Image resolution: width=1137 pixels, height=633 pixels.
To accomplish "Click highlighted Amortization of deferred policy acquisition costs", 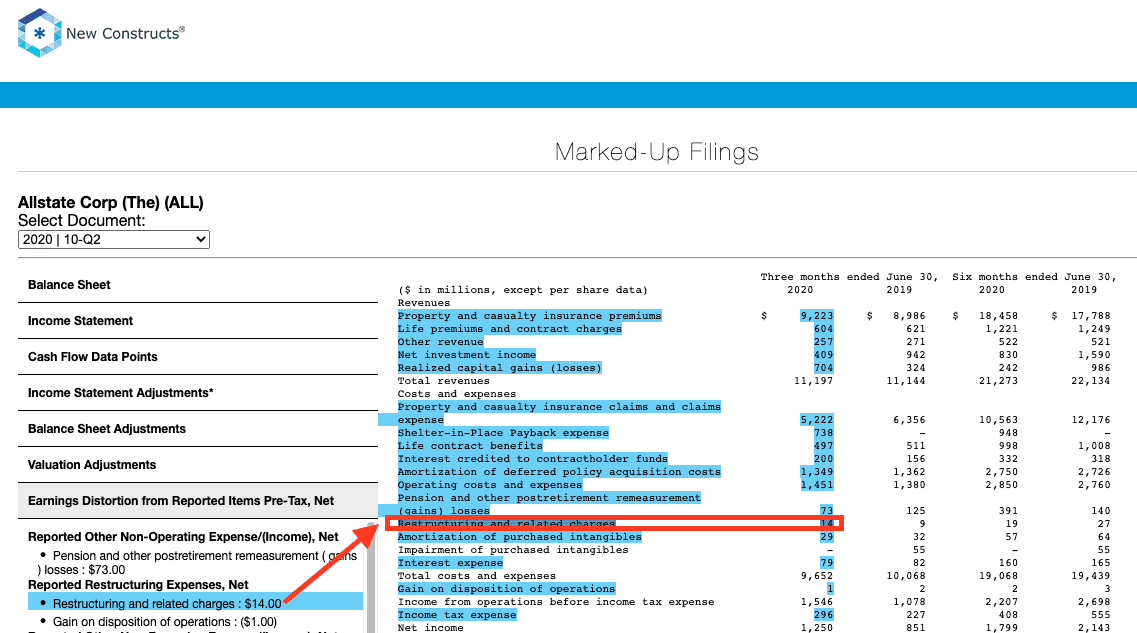I will 559,472.
